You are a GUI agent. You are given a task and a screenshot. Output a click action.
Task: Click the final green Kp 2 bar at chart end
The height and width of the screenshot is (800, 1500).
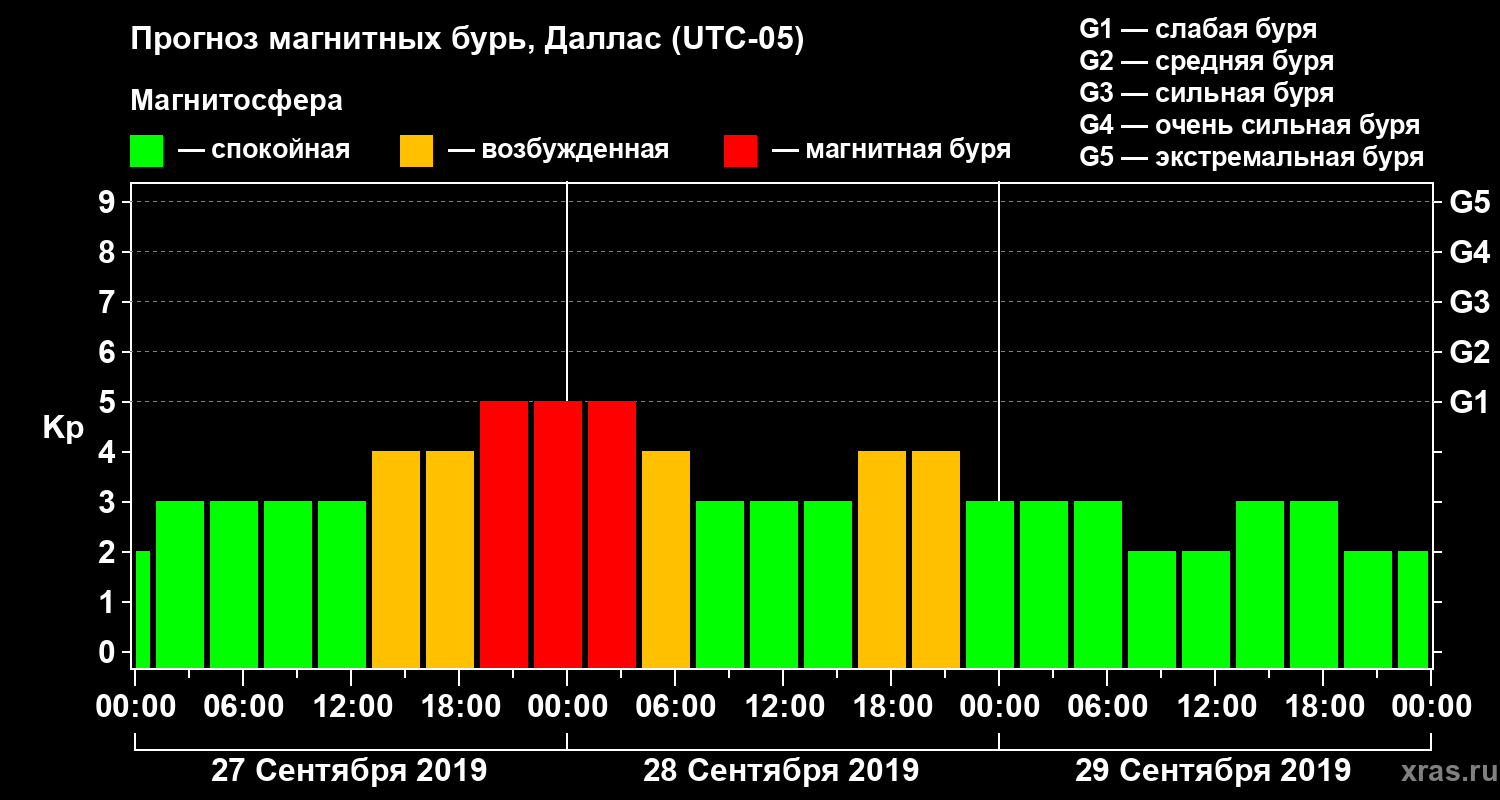tap(1413, 609)
